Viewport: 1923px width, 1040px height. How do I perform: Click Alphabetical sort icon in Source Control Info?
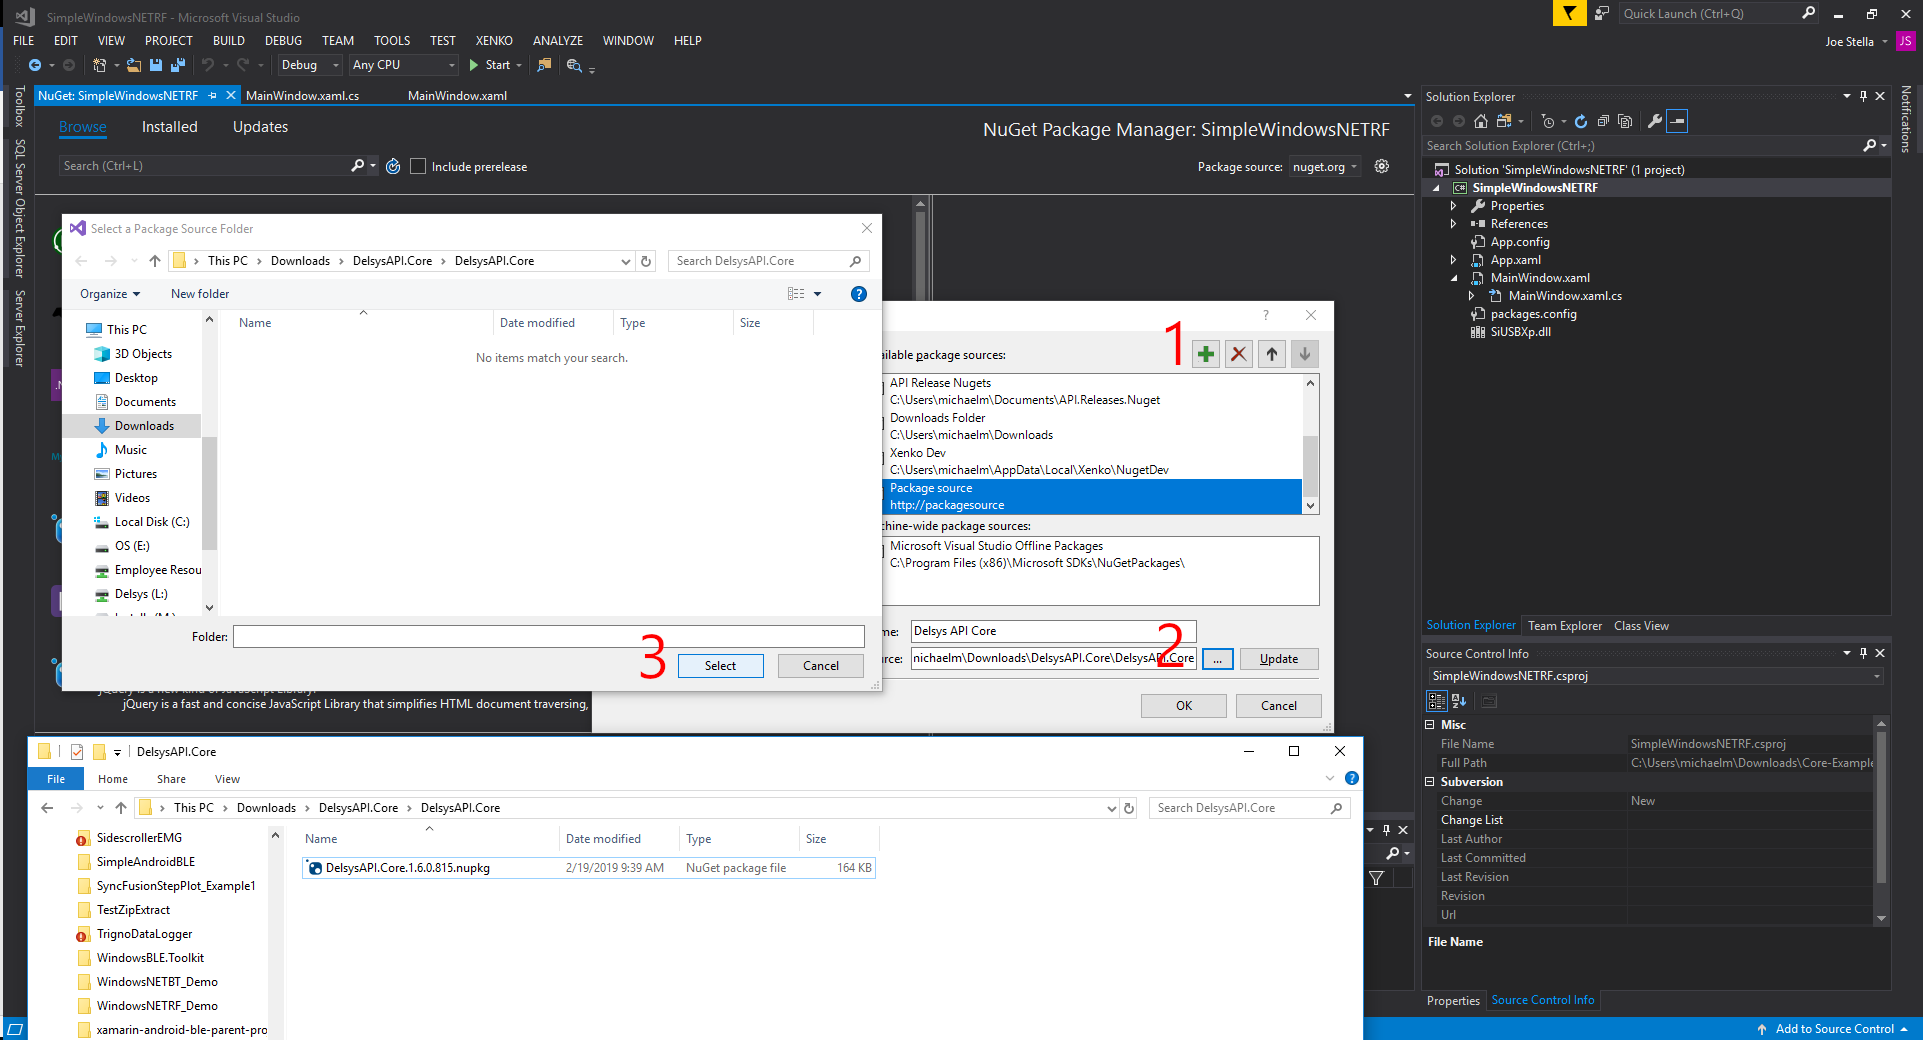click(x=1459, y=701)
